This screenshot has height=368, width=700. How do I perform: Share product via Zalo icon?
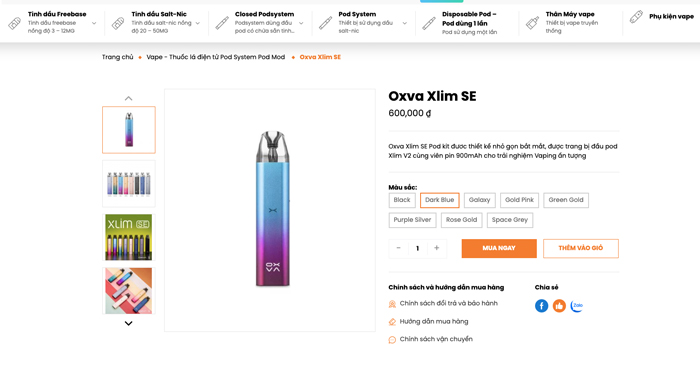tap(577, 306)
